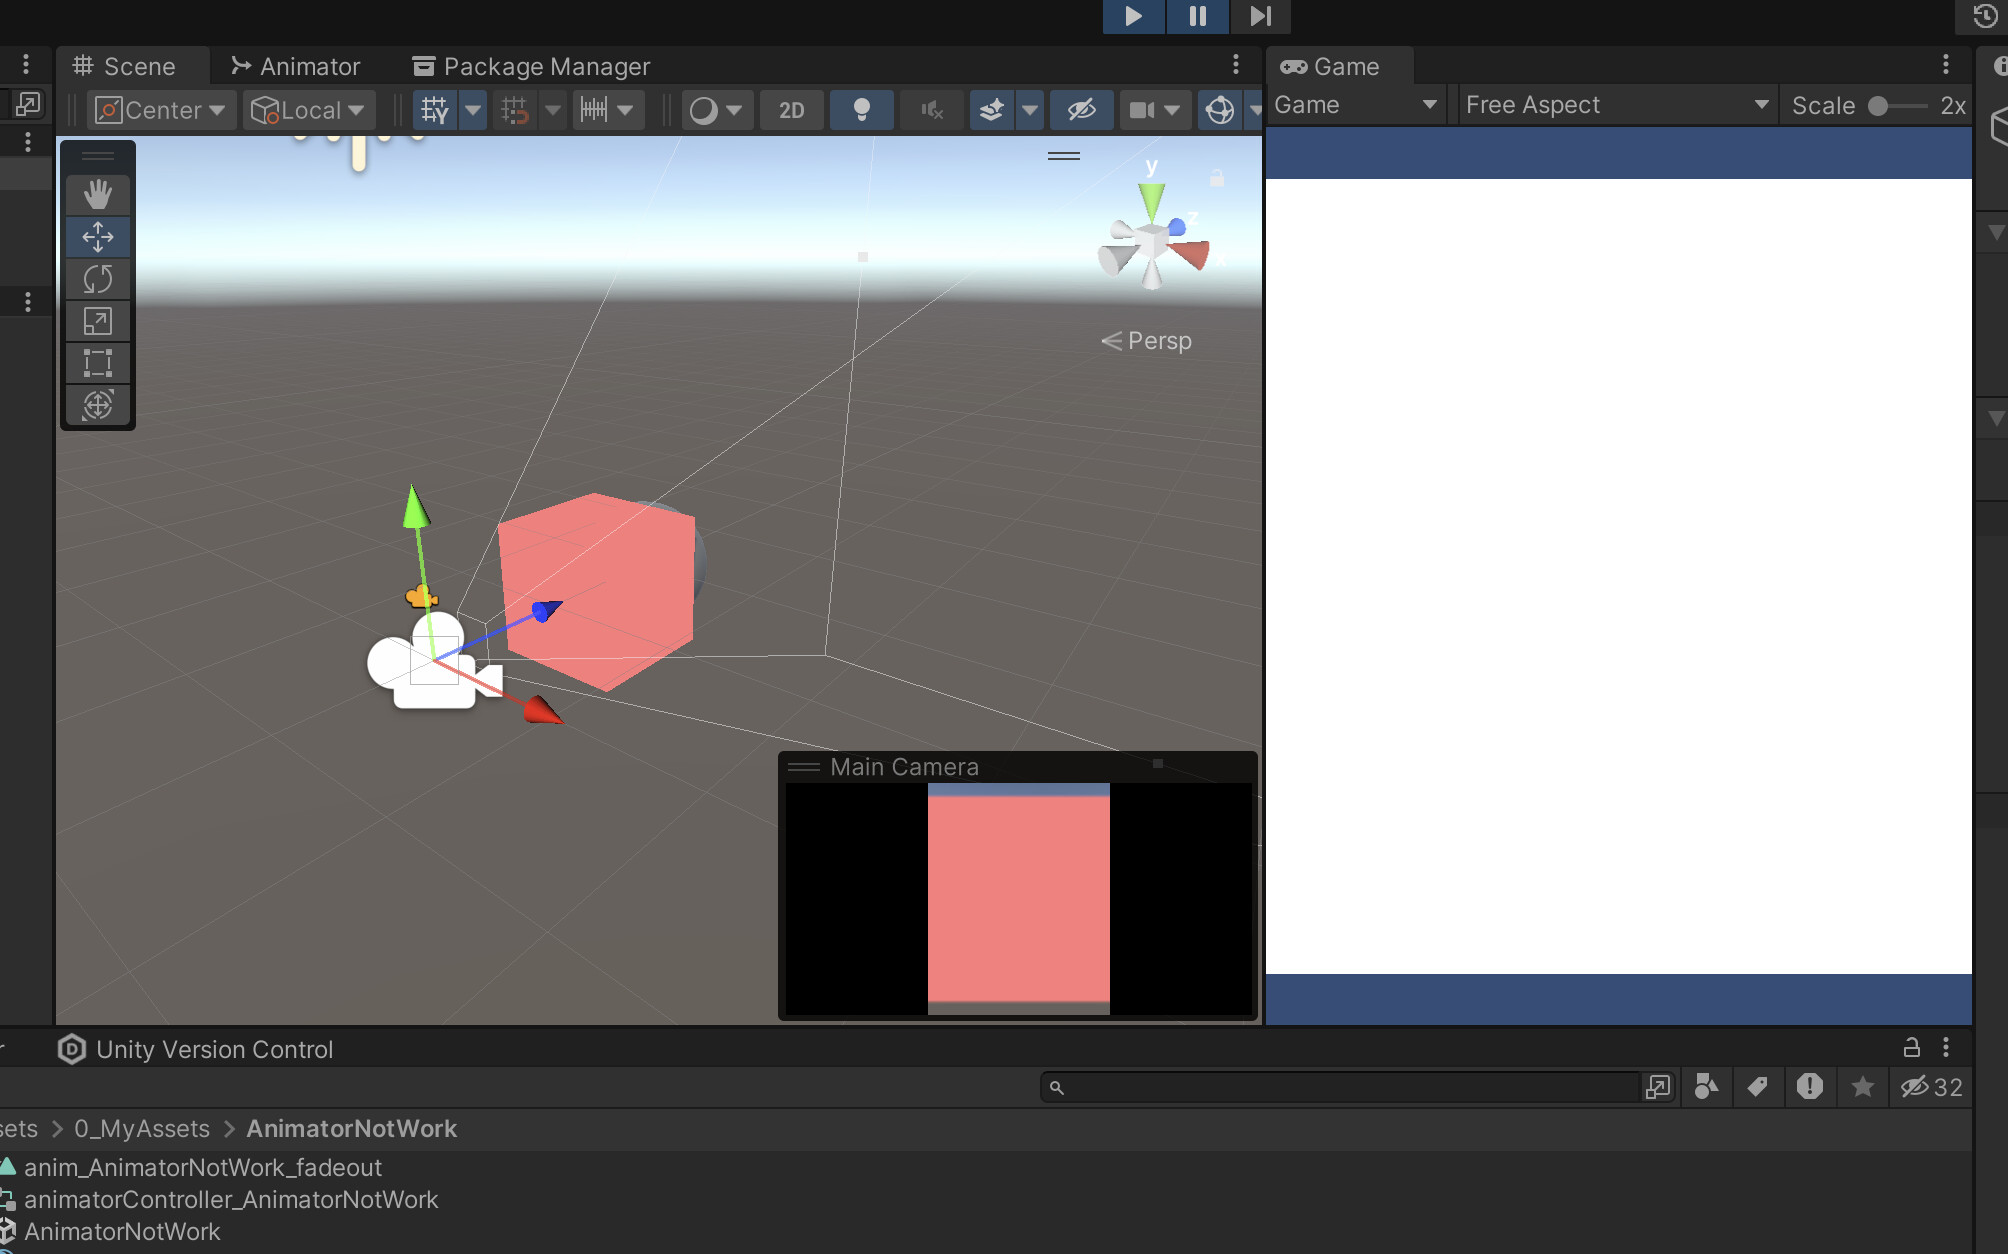
Task: Select the Scale tool
Action: [x=97, y=321]
